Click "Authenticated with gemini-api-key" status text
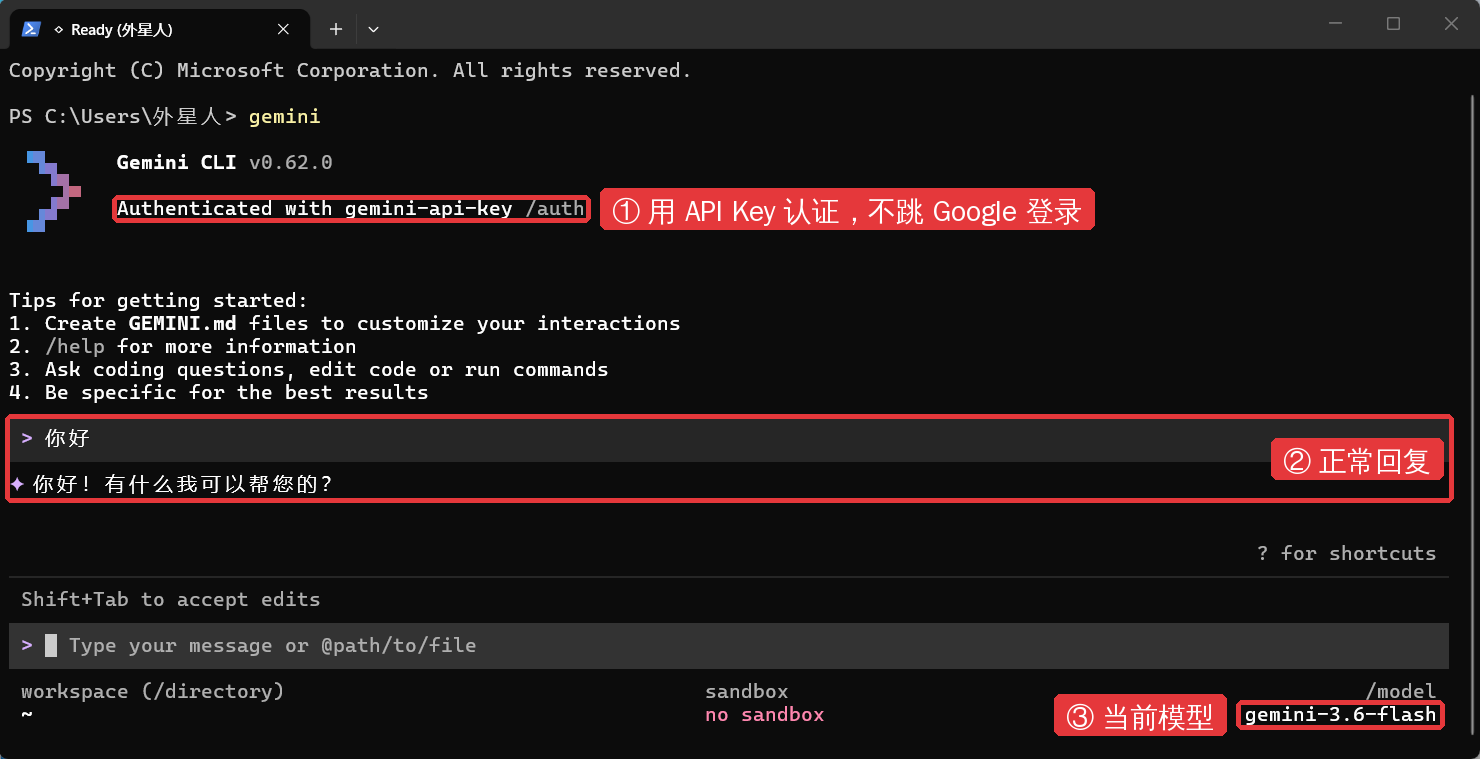The image size is (1480, 759). [315, 209]
